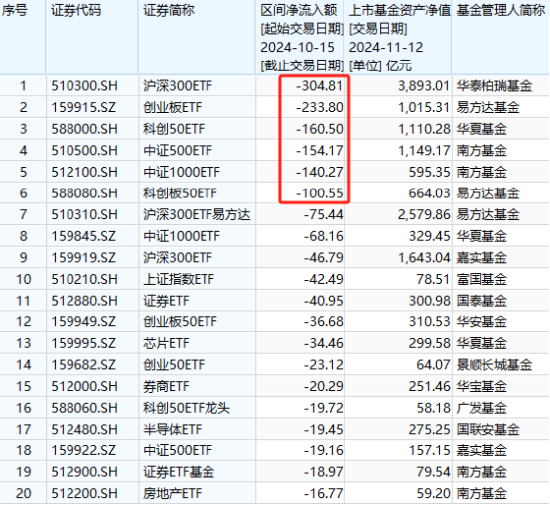Viewport: 550px width, 505px height.
Task: Select security code 510500.SH
Action: 84,150
